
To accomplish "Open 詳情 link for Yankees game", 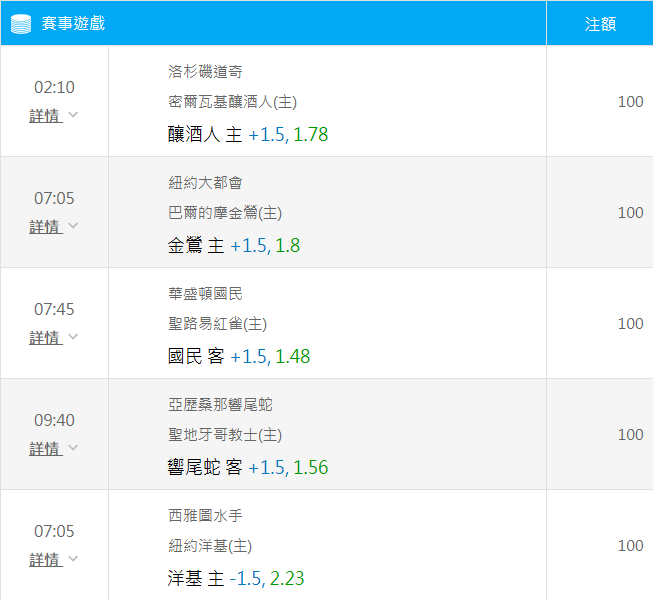I will tap(46, 560).
